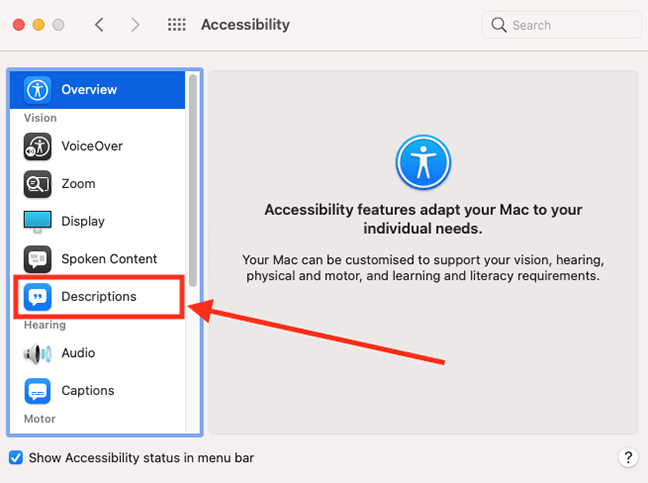Image resolution: width=648 pixels, height=483 pixels.
Task: Open the Captions icon
Action: tap(38, 391)
